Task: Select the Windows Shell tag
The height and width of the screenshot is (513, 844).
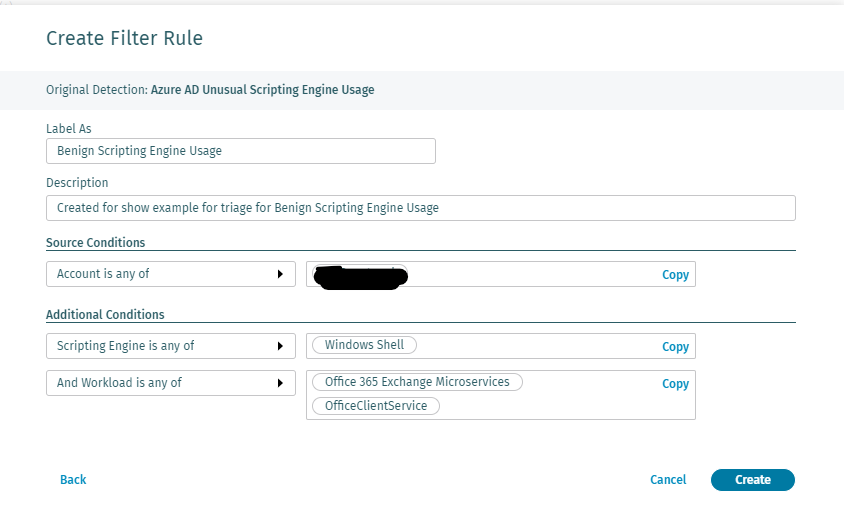Action: [364, 345]
